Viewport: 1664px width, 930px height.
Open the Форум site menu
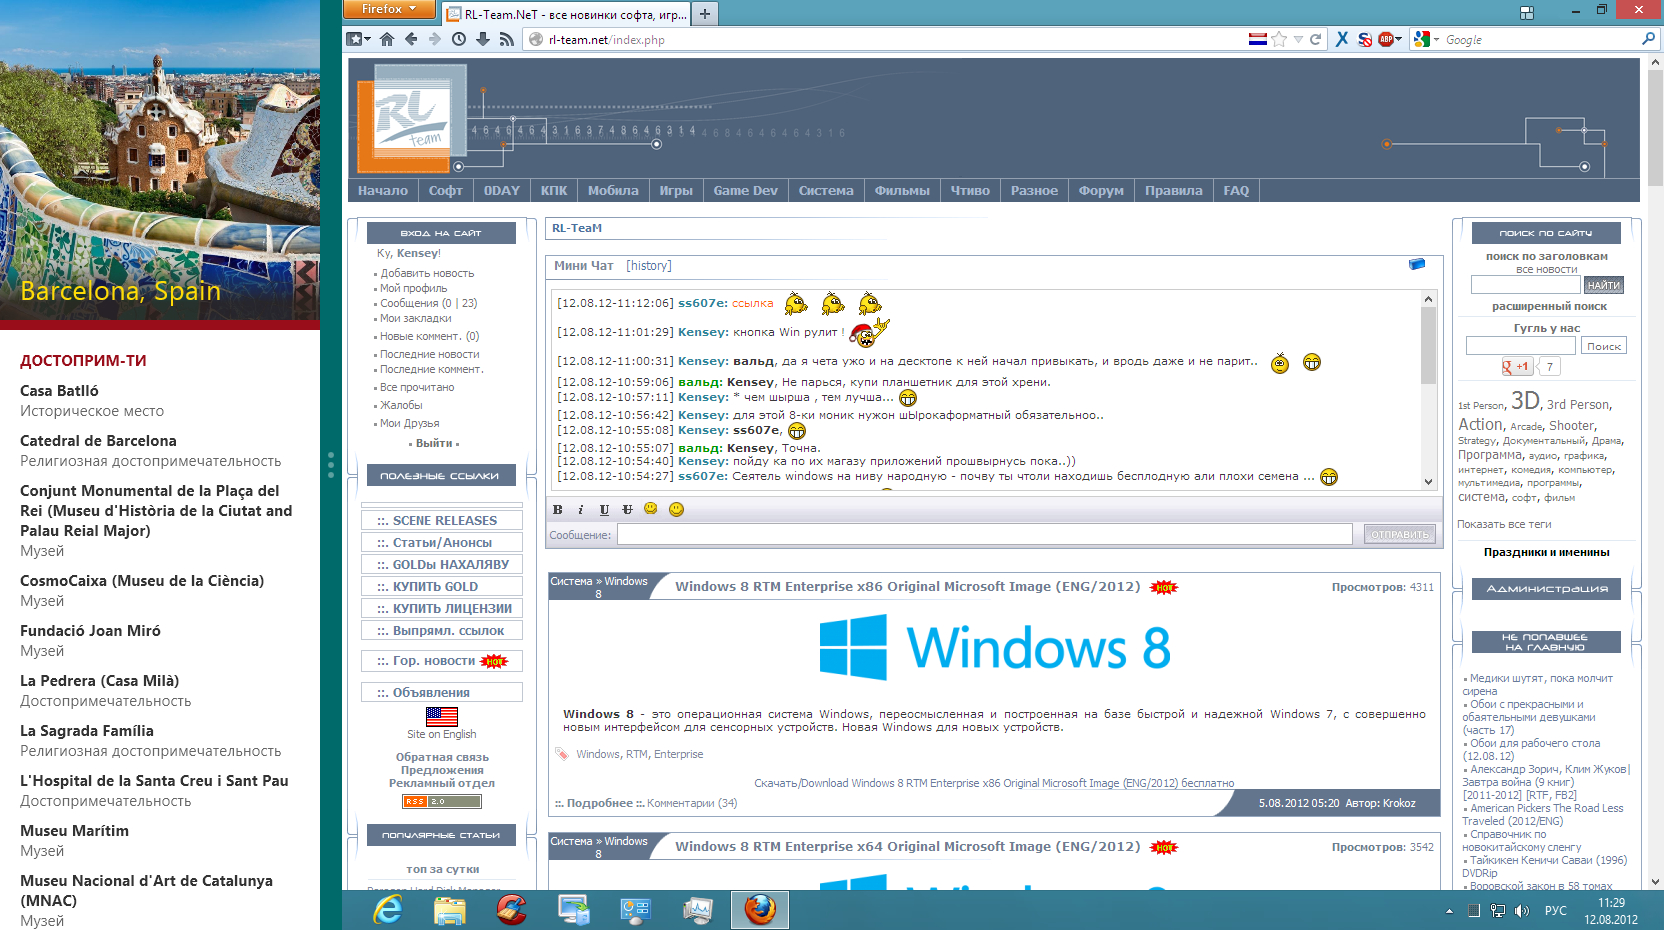1101,191
